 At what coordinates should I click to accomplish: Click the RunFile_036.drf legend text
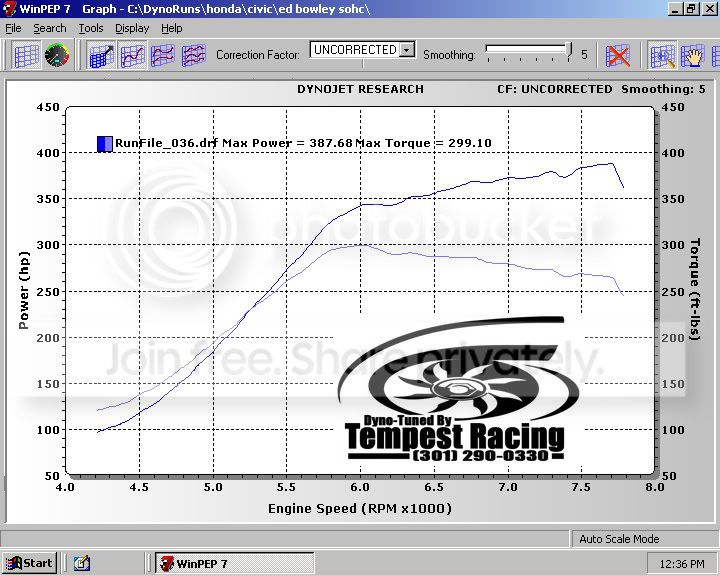(x=167, y=143)
